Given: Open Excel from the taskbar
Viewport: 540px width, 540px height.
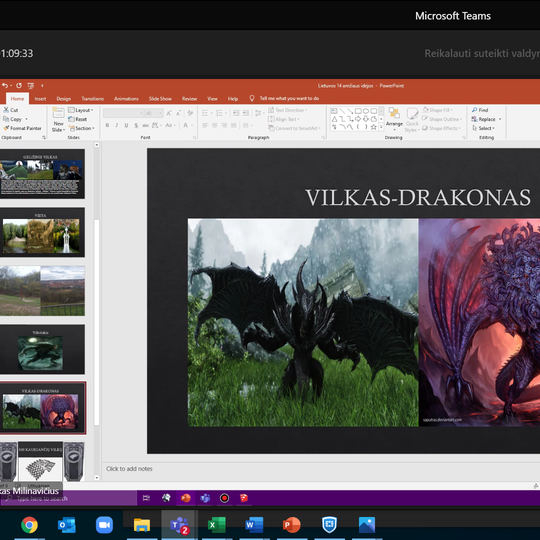Looking at the screenshot, I should point(217,525).
